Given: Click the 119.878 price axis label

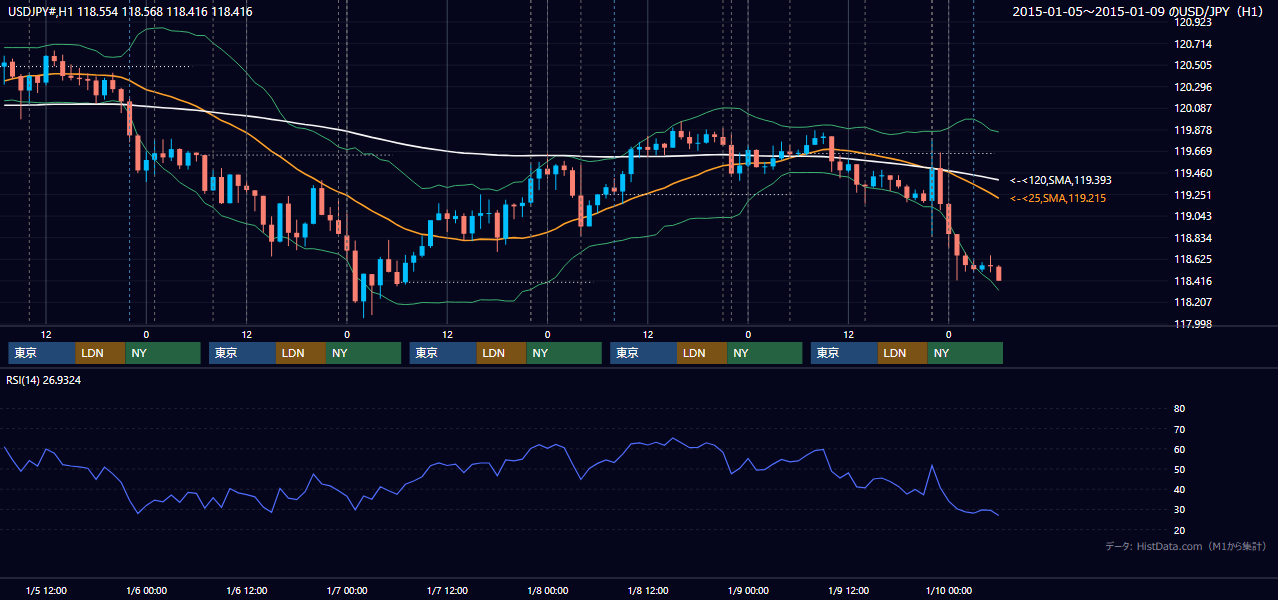Looking at the screenshot, I should click(x=1195, y=130).
